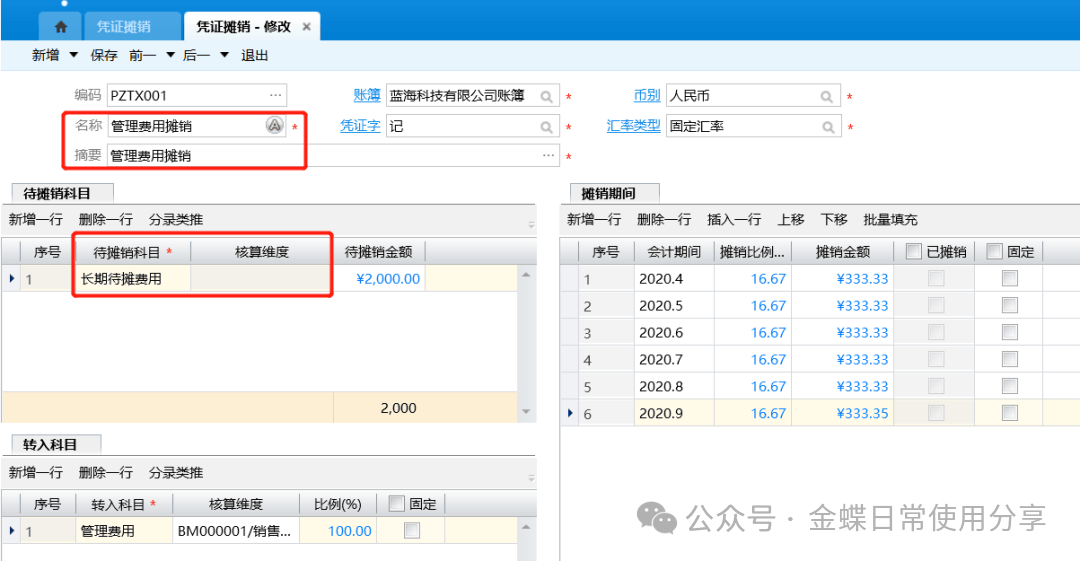This screenshot has width=1080, height=561.
Task: Close the 凭证摊销 - 修改 tab
Action: tap(306, 27)
